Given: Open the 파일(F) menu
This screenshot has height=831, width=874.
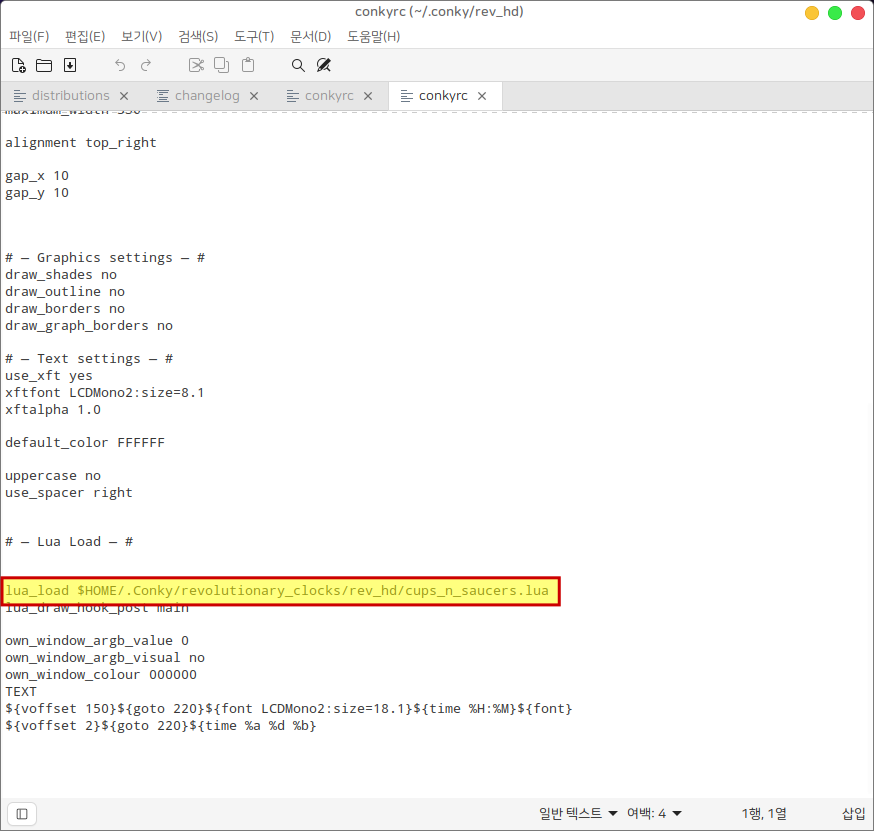Looking at the screenshot, I should (29, 36).
